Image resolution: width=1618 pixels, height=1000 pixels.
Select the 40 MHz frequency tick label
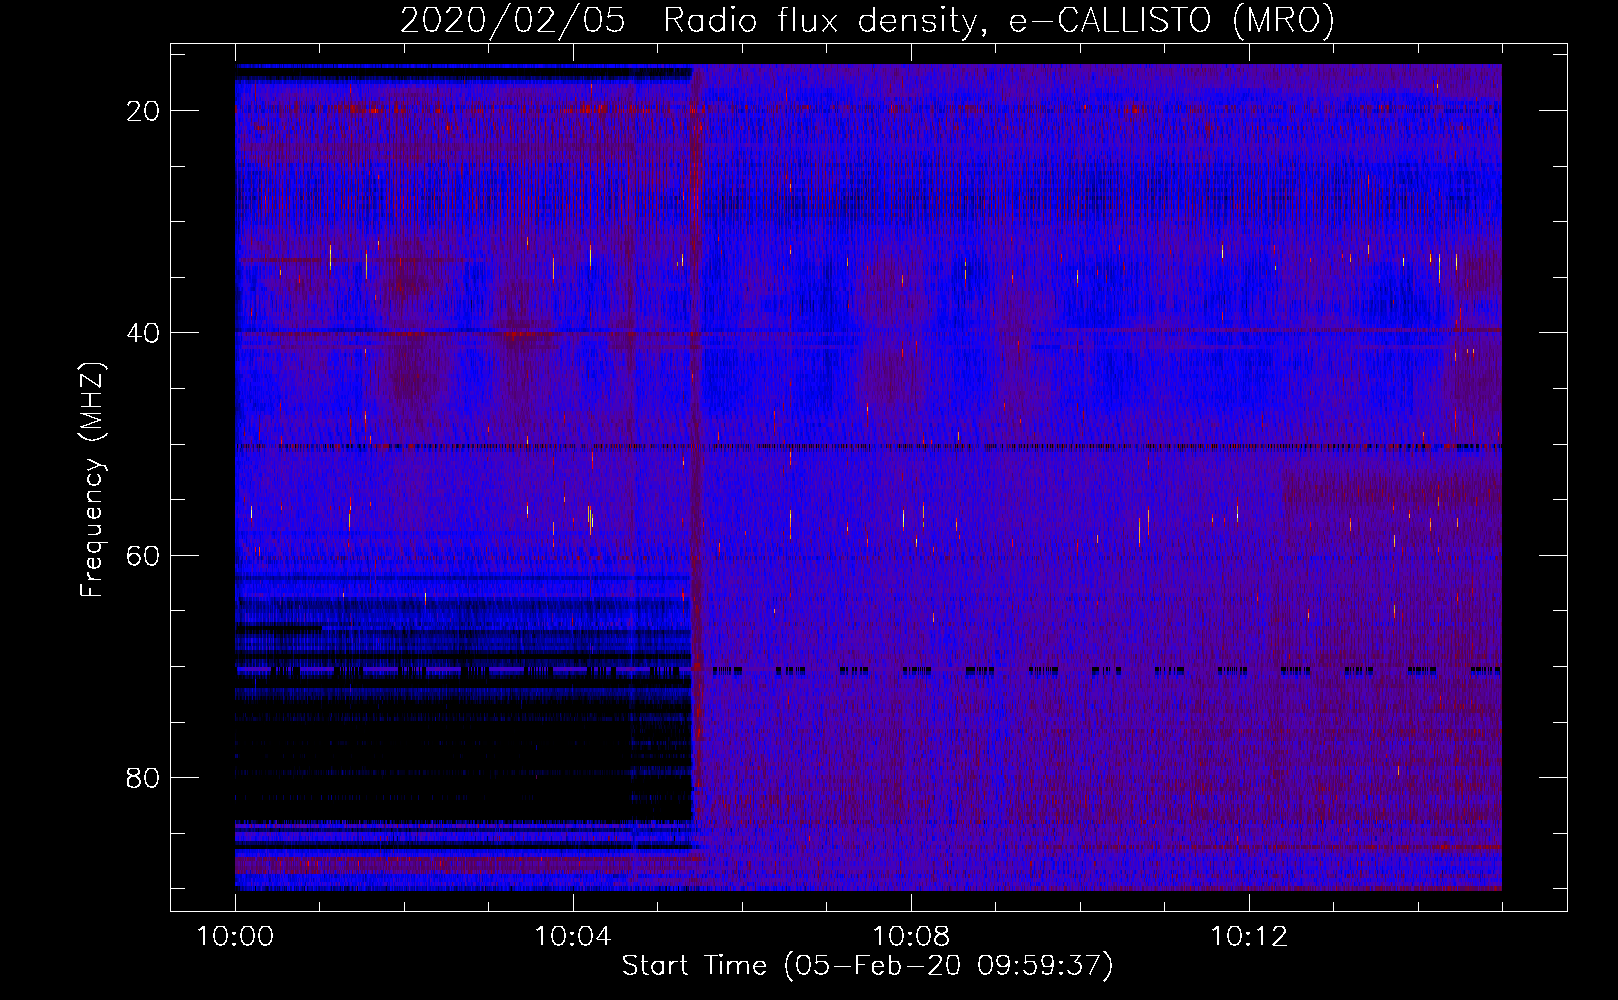[144, 333]
